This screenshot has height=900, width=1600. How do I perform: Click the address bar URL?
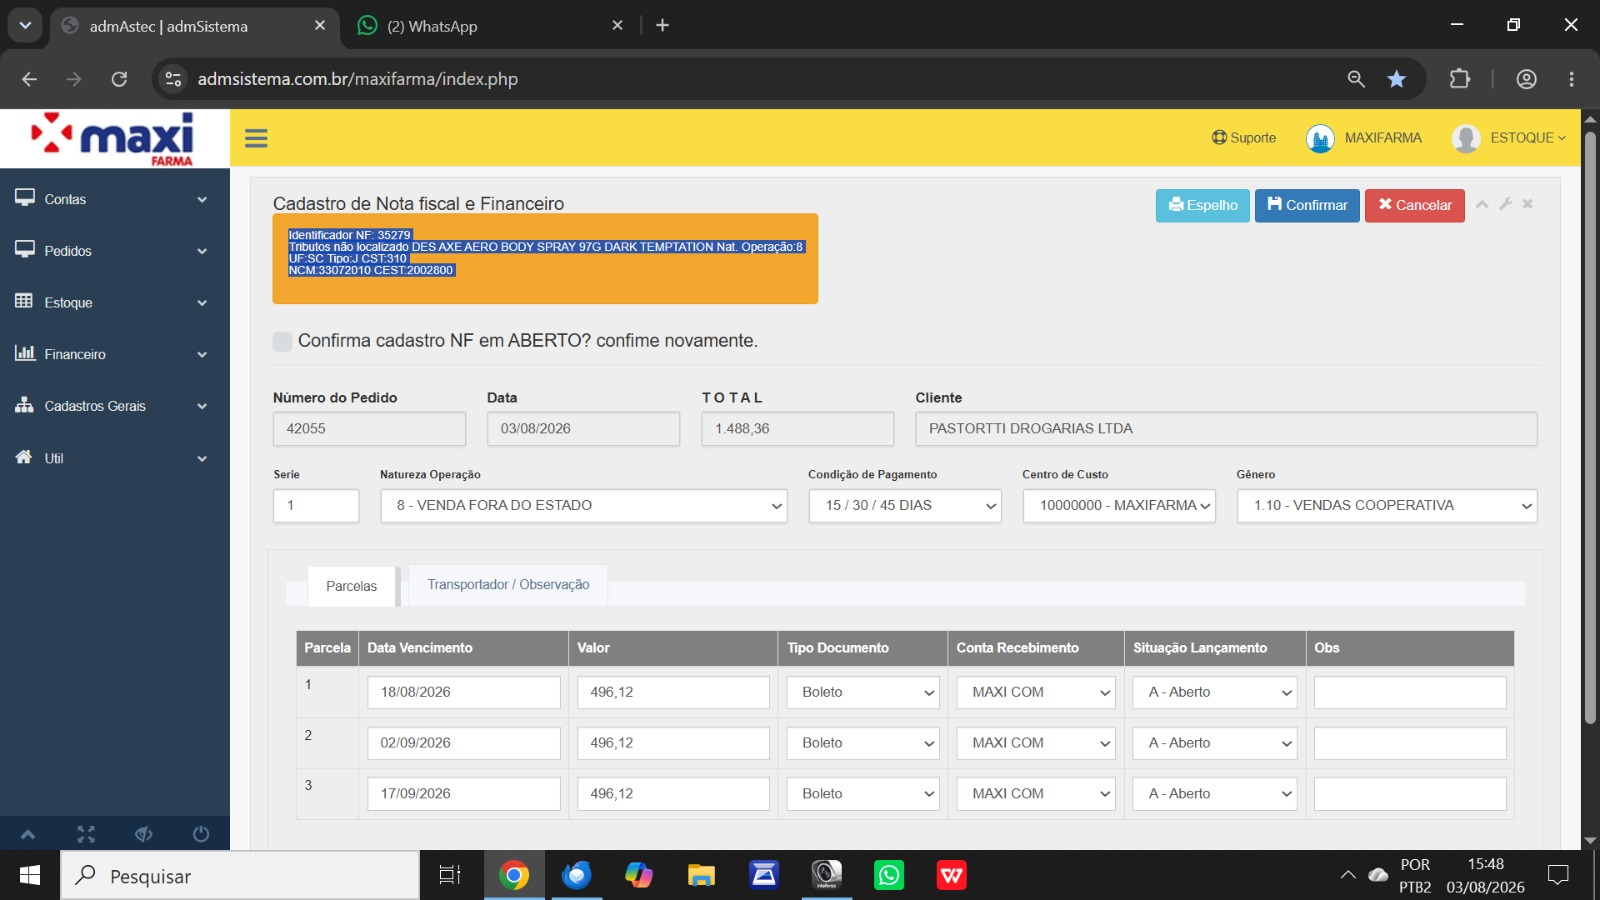click(358, 79)
